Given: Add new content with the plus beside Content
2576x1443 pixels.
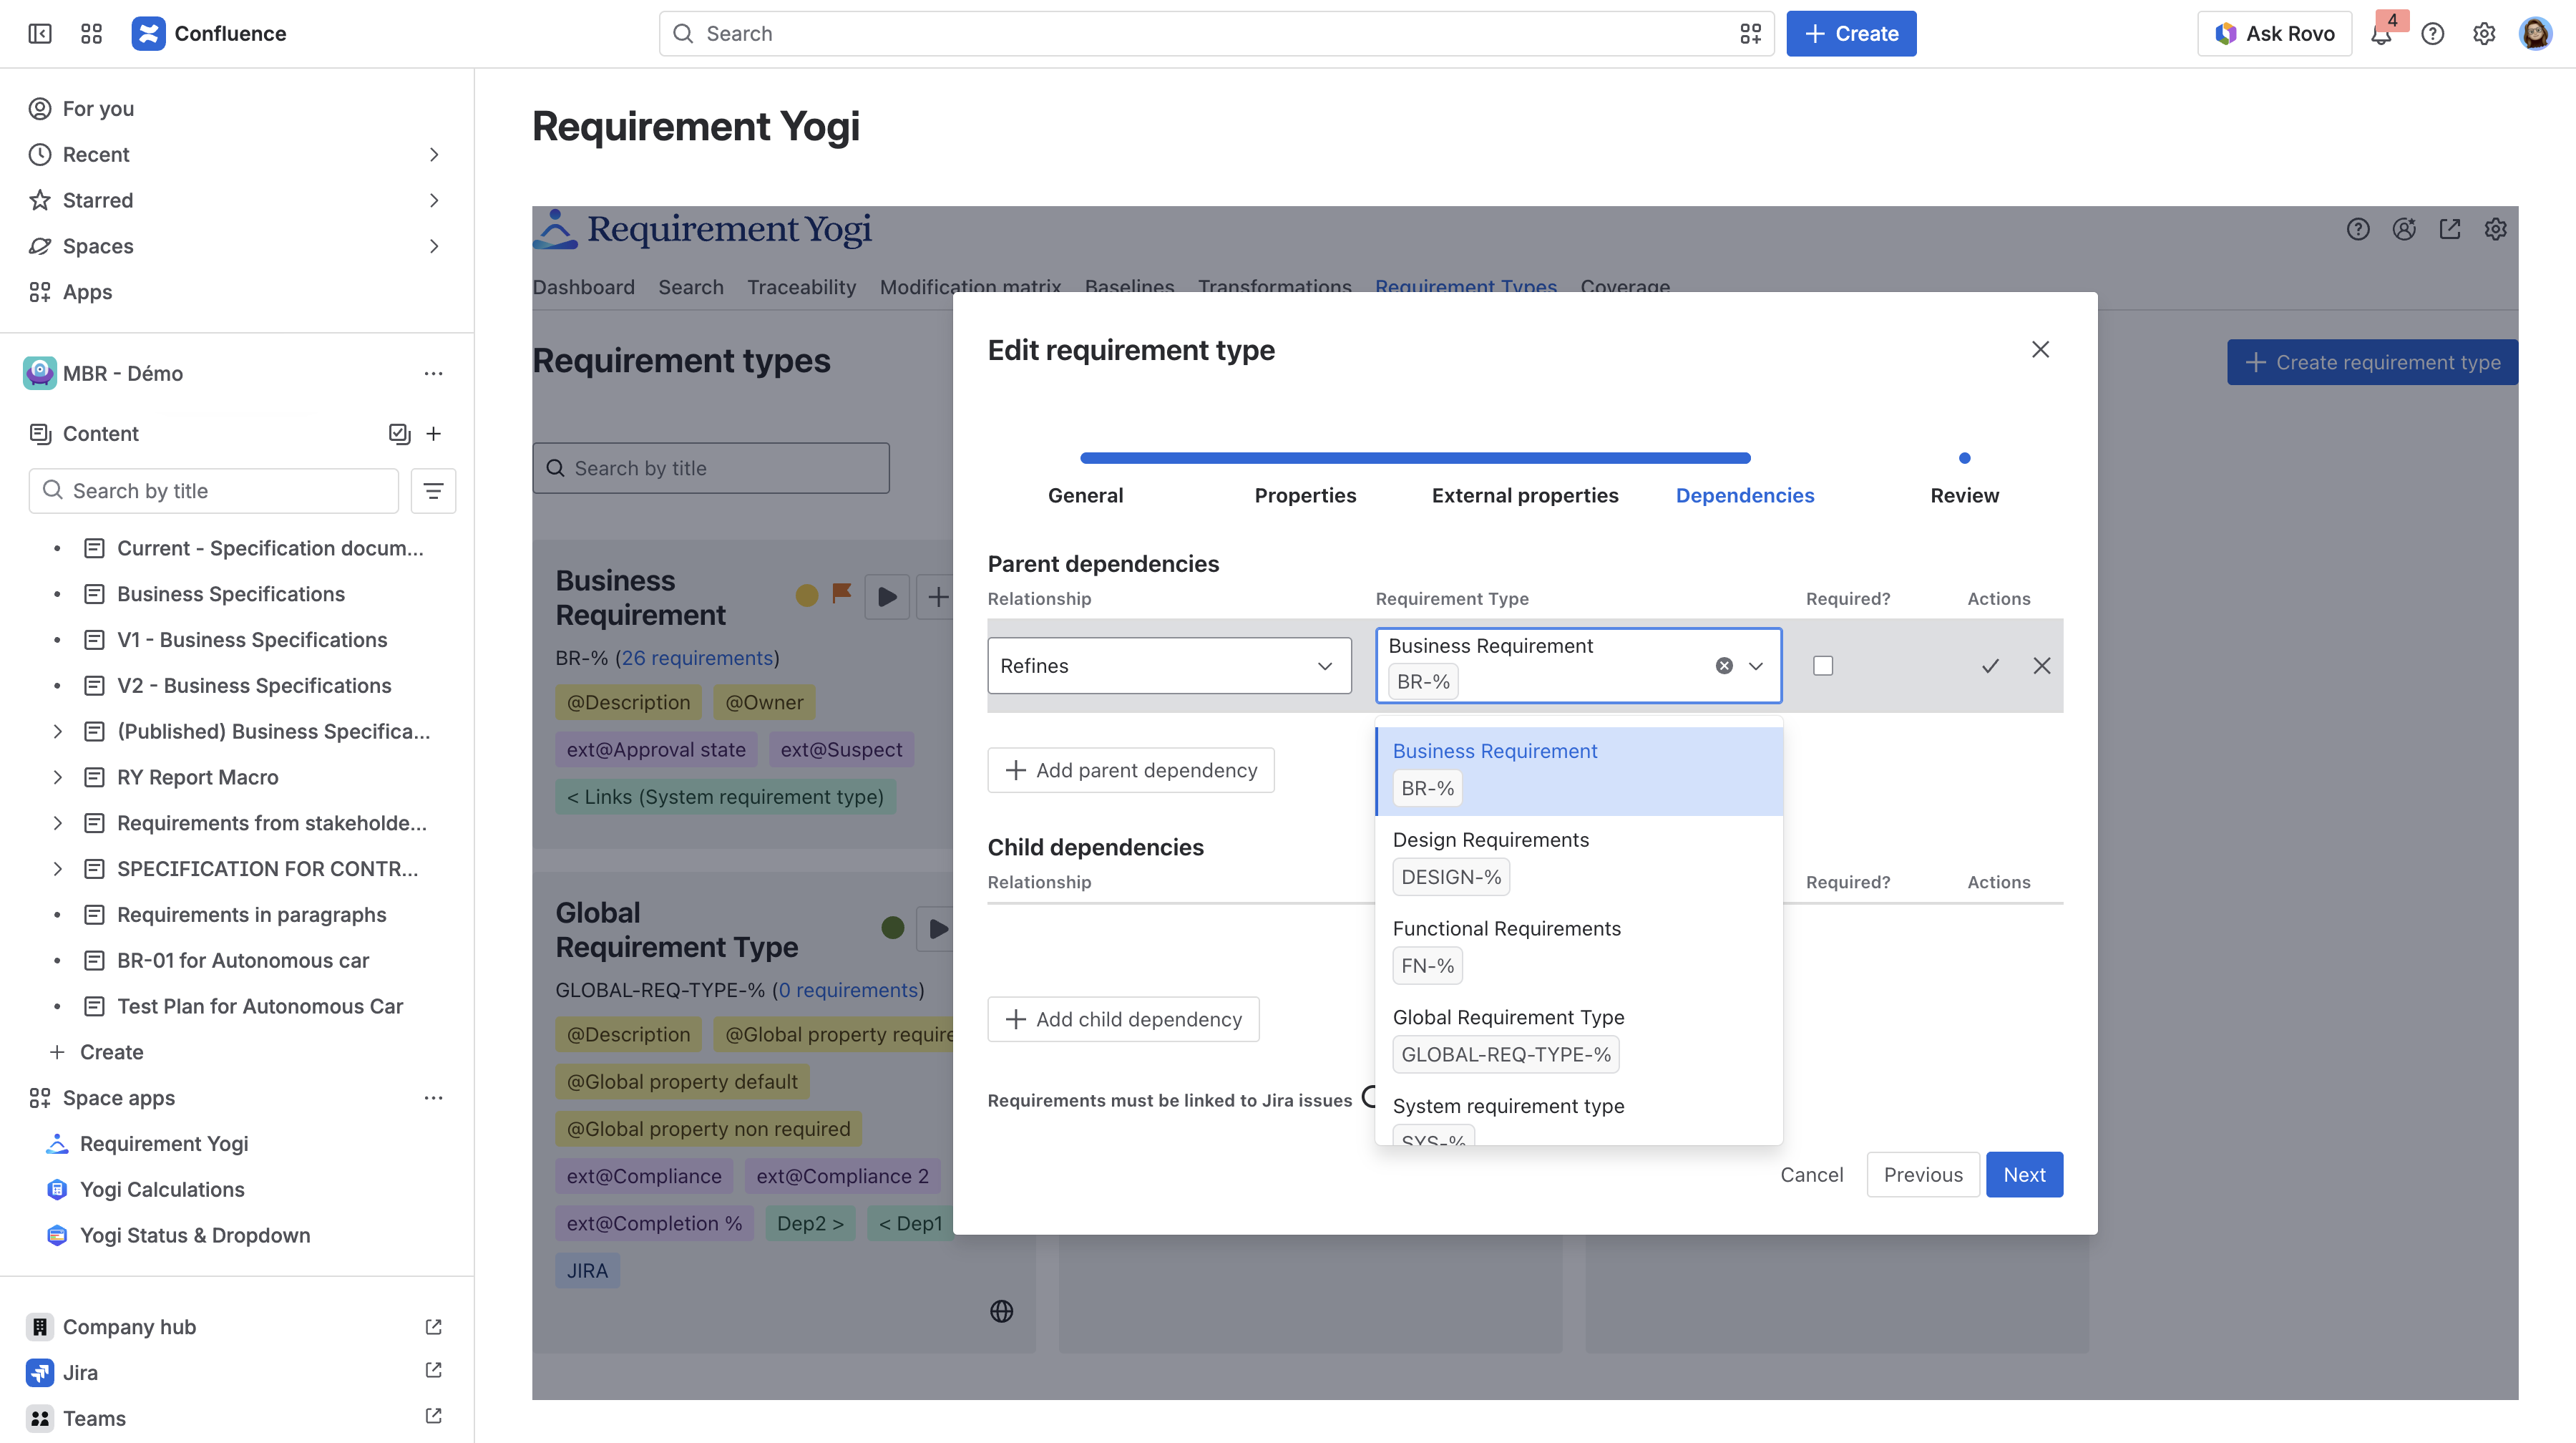Looking at the screenshot, I should [433, 433].
